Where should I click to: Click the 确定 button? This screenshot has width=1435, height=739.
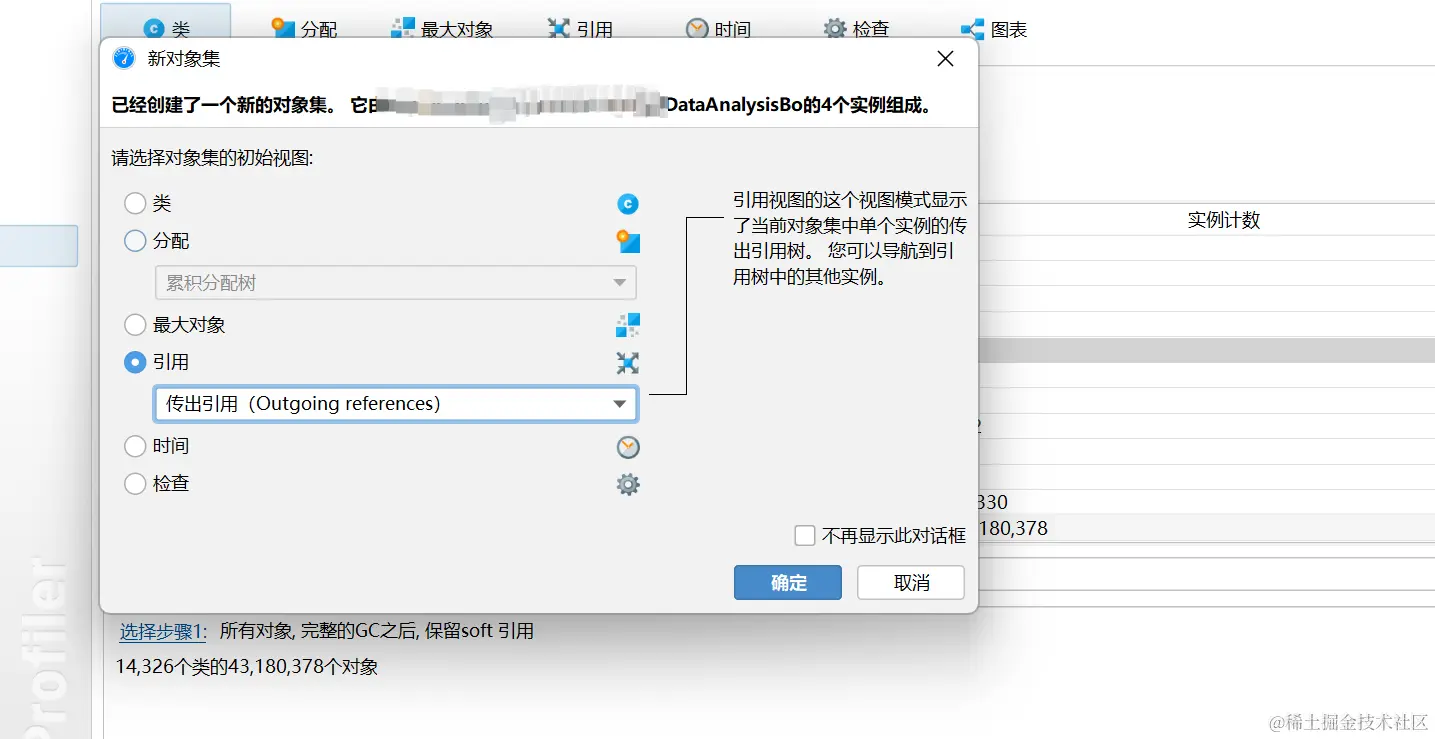788,583
